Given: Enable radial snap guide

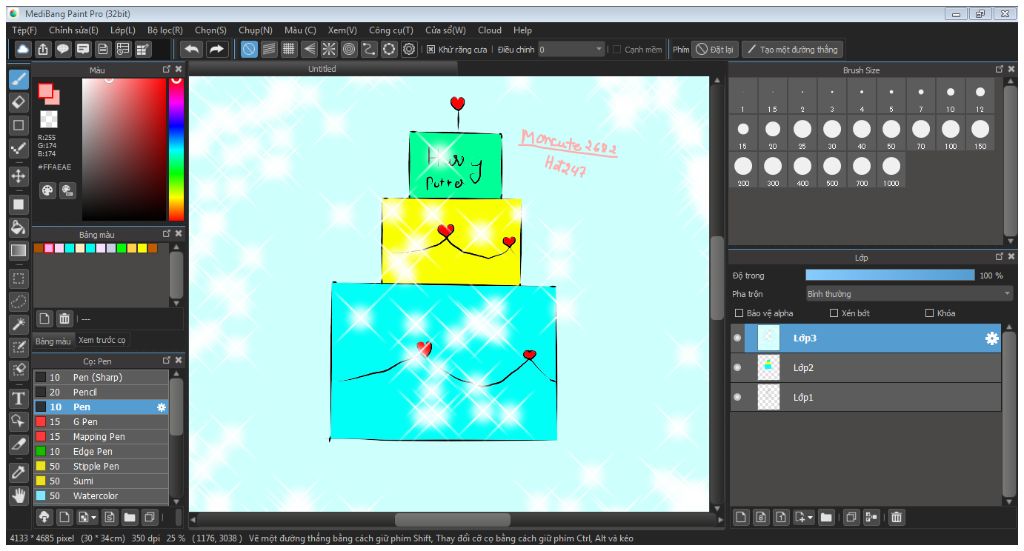Looking at the screenshot, I should coord(329,50).
